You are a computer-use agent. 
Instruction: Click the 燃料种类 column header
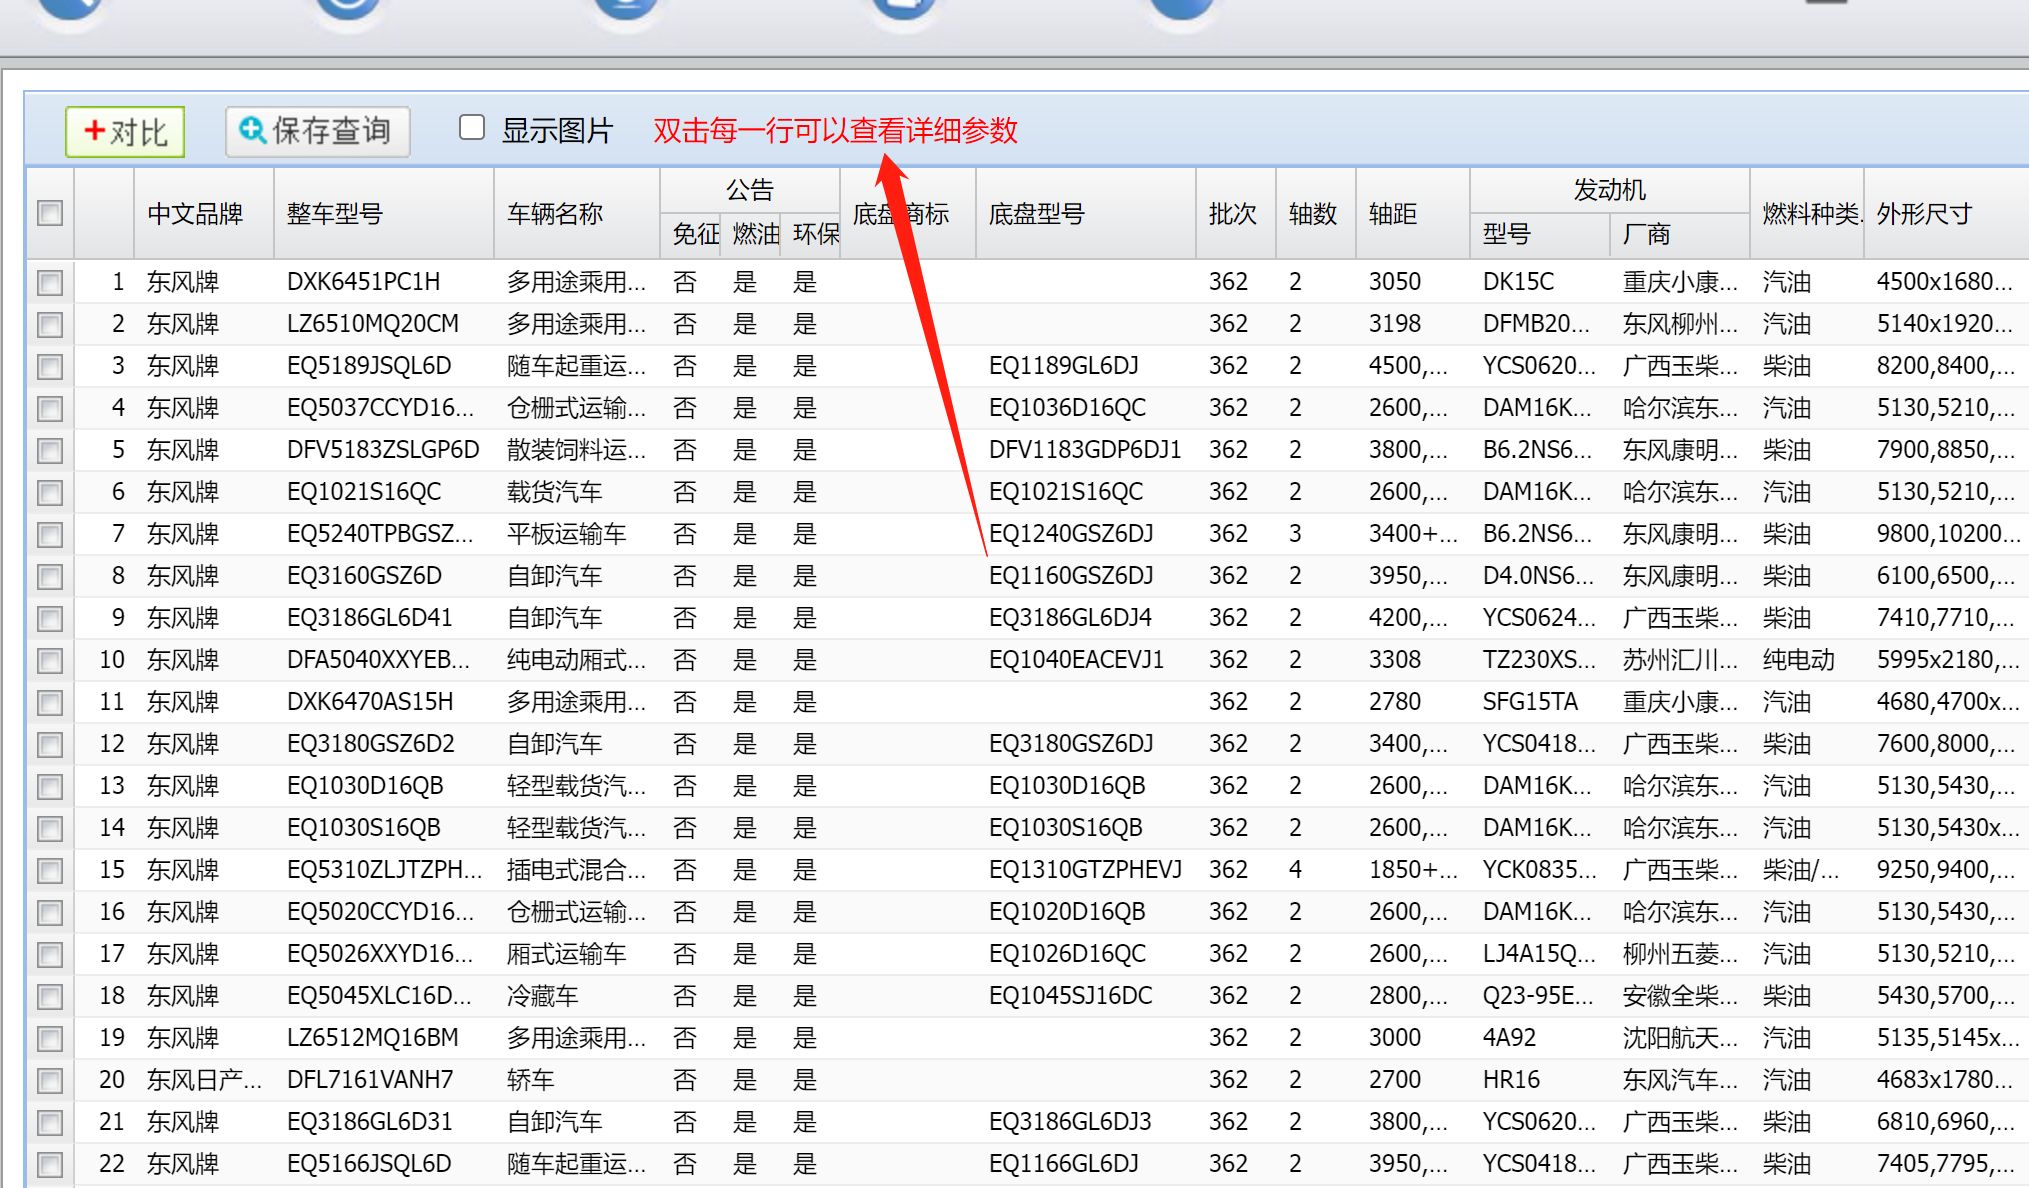[1807, 213]
